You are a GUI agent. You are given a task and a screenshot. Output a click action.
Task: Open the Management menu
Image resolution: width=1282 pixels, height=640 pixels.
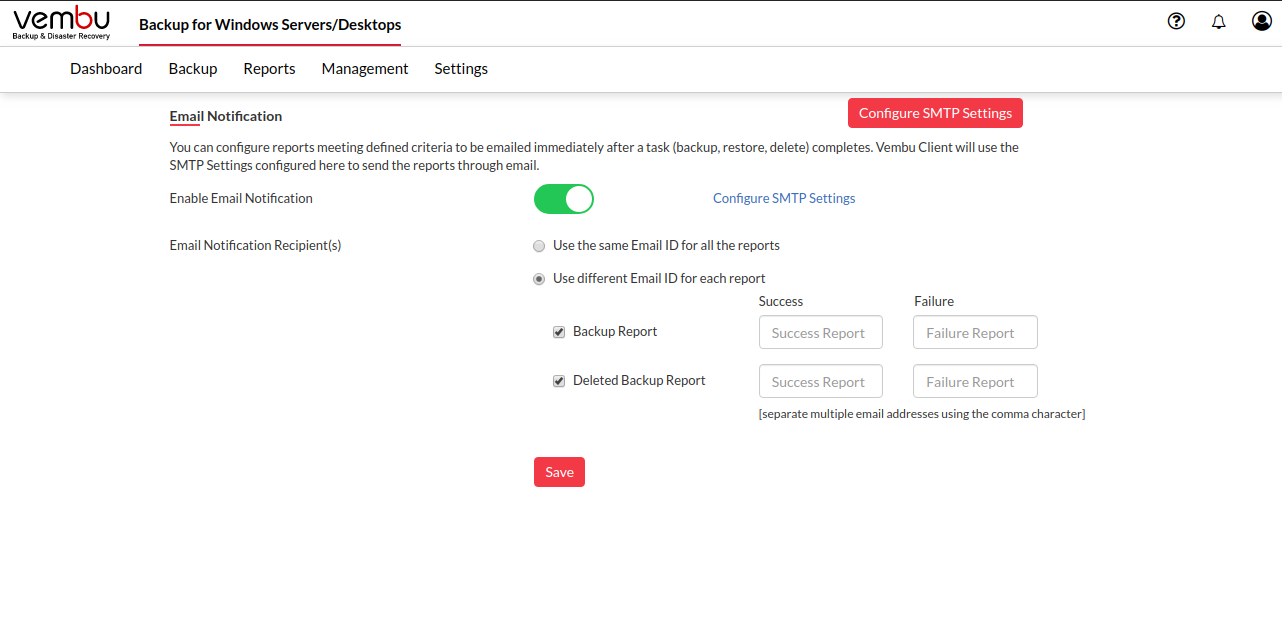365,69
